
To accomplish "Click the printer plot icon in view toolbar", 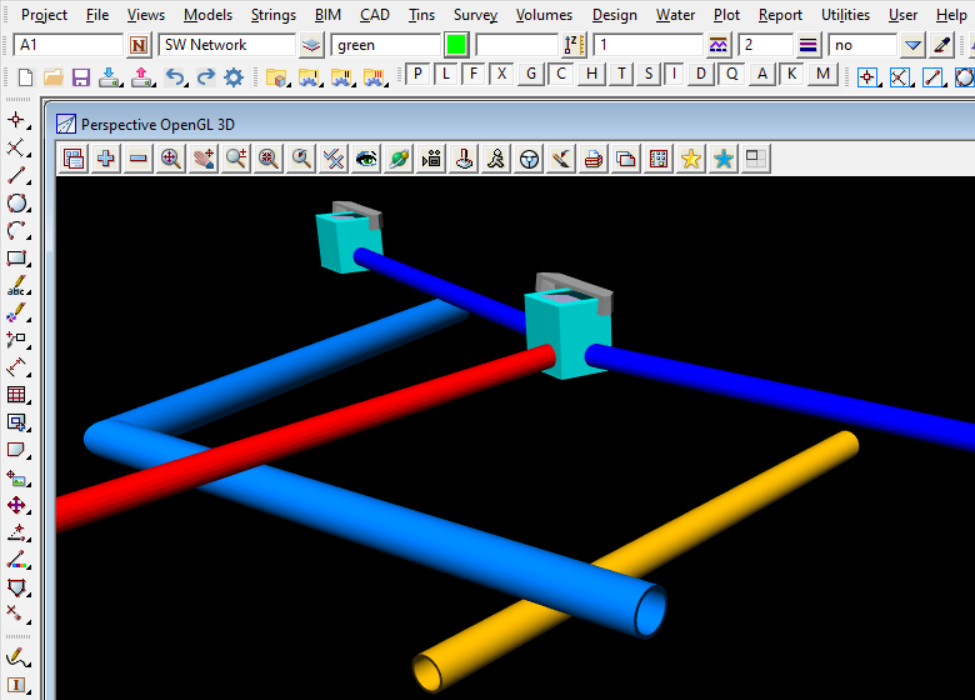I will 593,159.
